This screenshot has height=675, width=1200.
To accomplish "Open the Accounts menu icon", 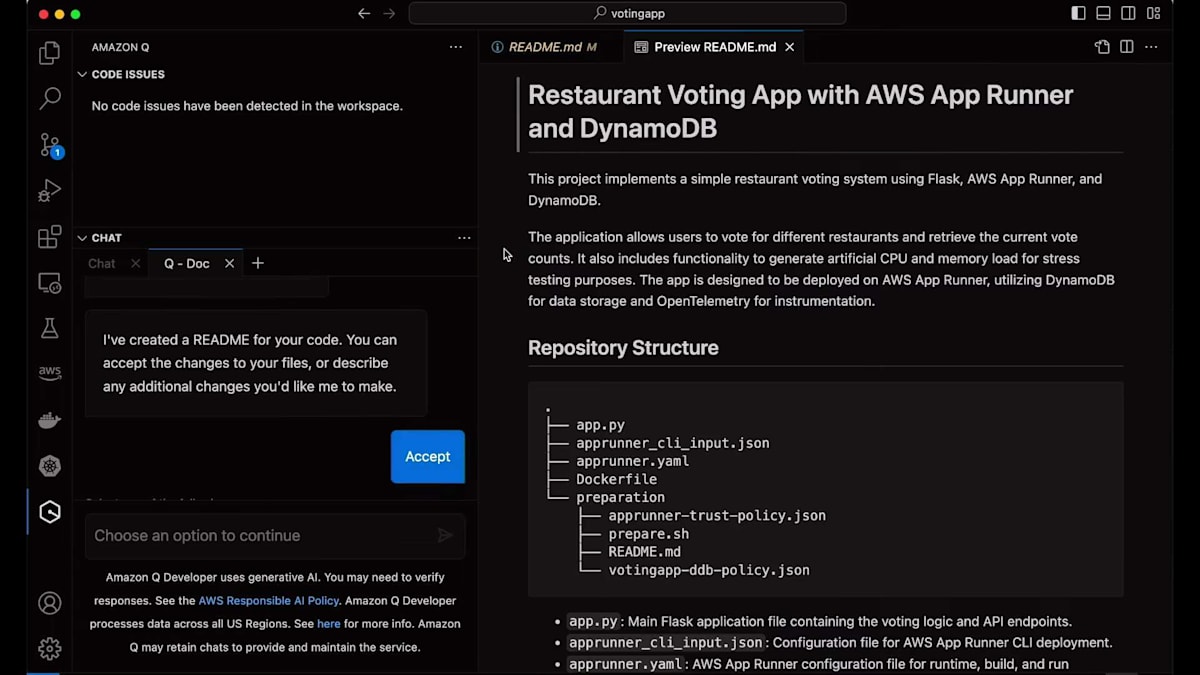I will (x=49, y=603).
